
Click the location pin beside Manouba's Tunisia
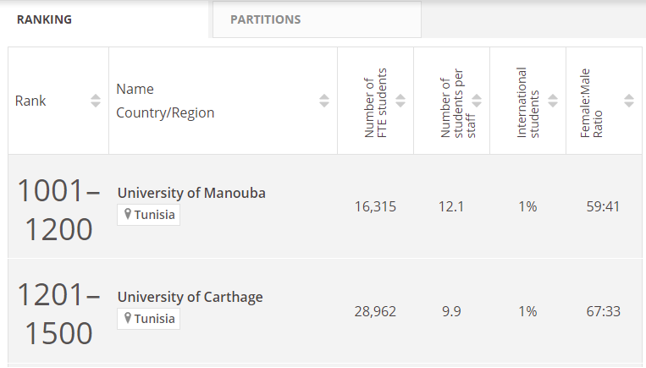[x=128, y=214]
